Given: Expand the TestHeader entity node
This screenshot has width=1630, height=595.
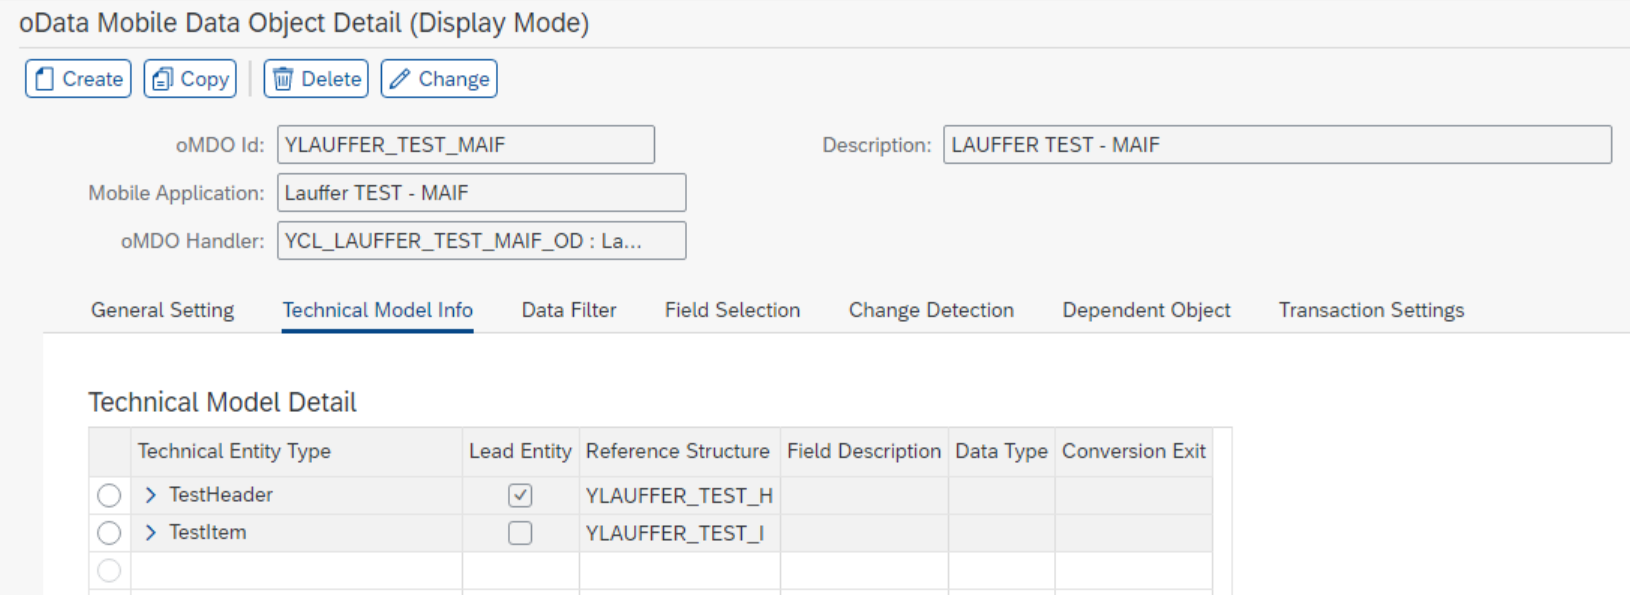Looking at the screenshot, I should 151,495.
